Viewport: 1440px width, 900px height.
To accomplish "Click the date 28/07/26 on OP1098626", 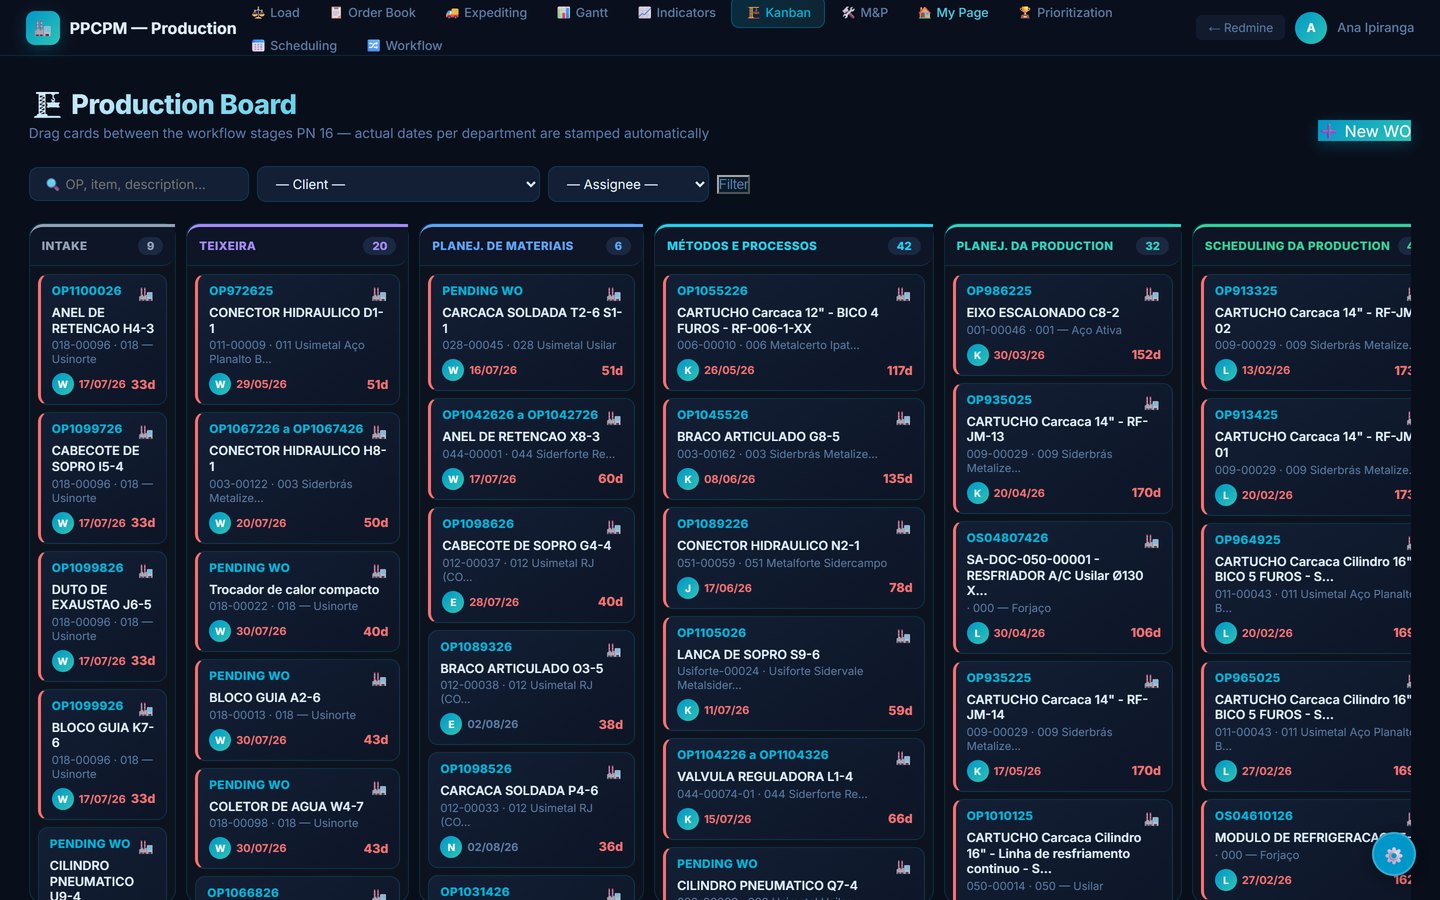I will point(494,602).
